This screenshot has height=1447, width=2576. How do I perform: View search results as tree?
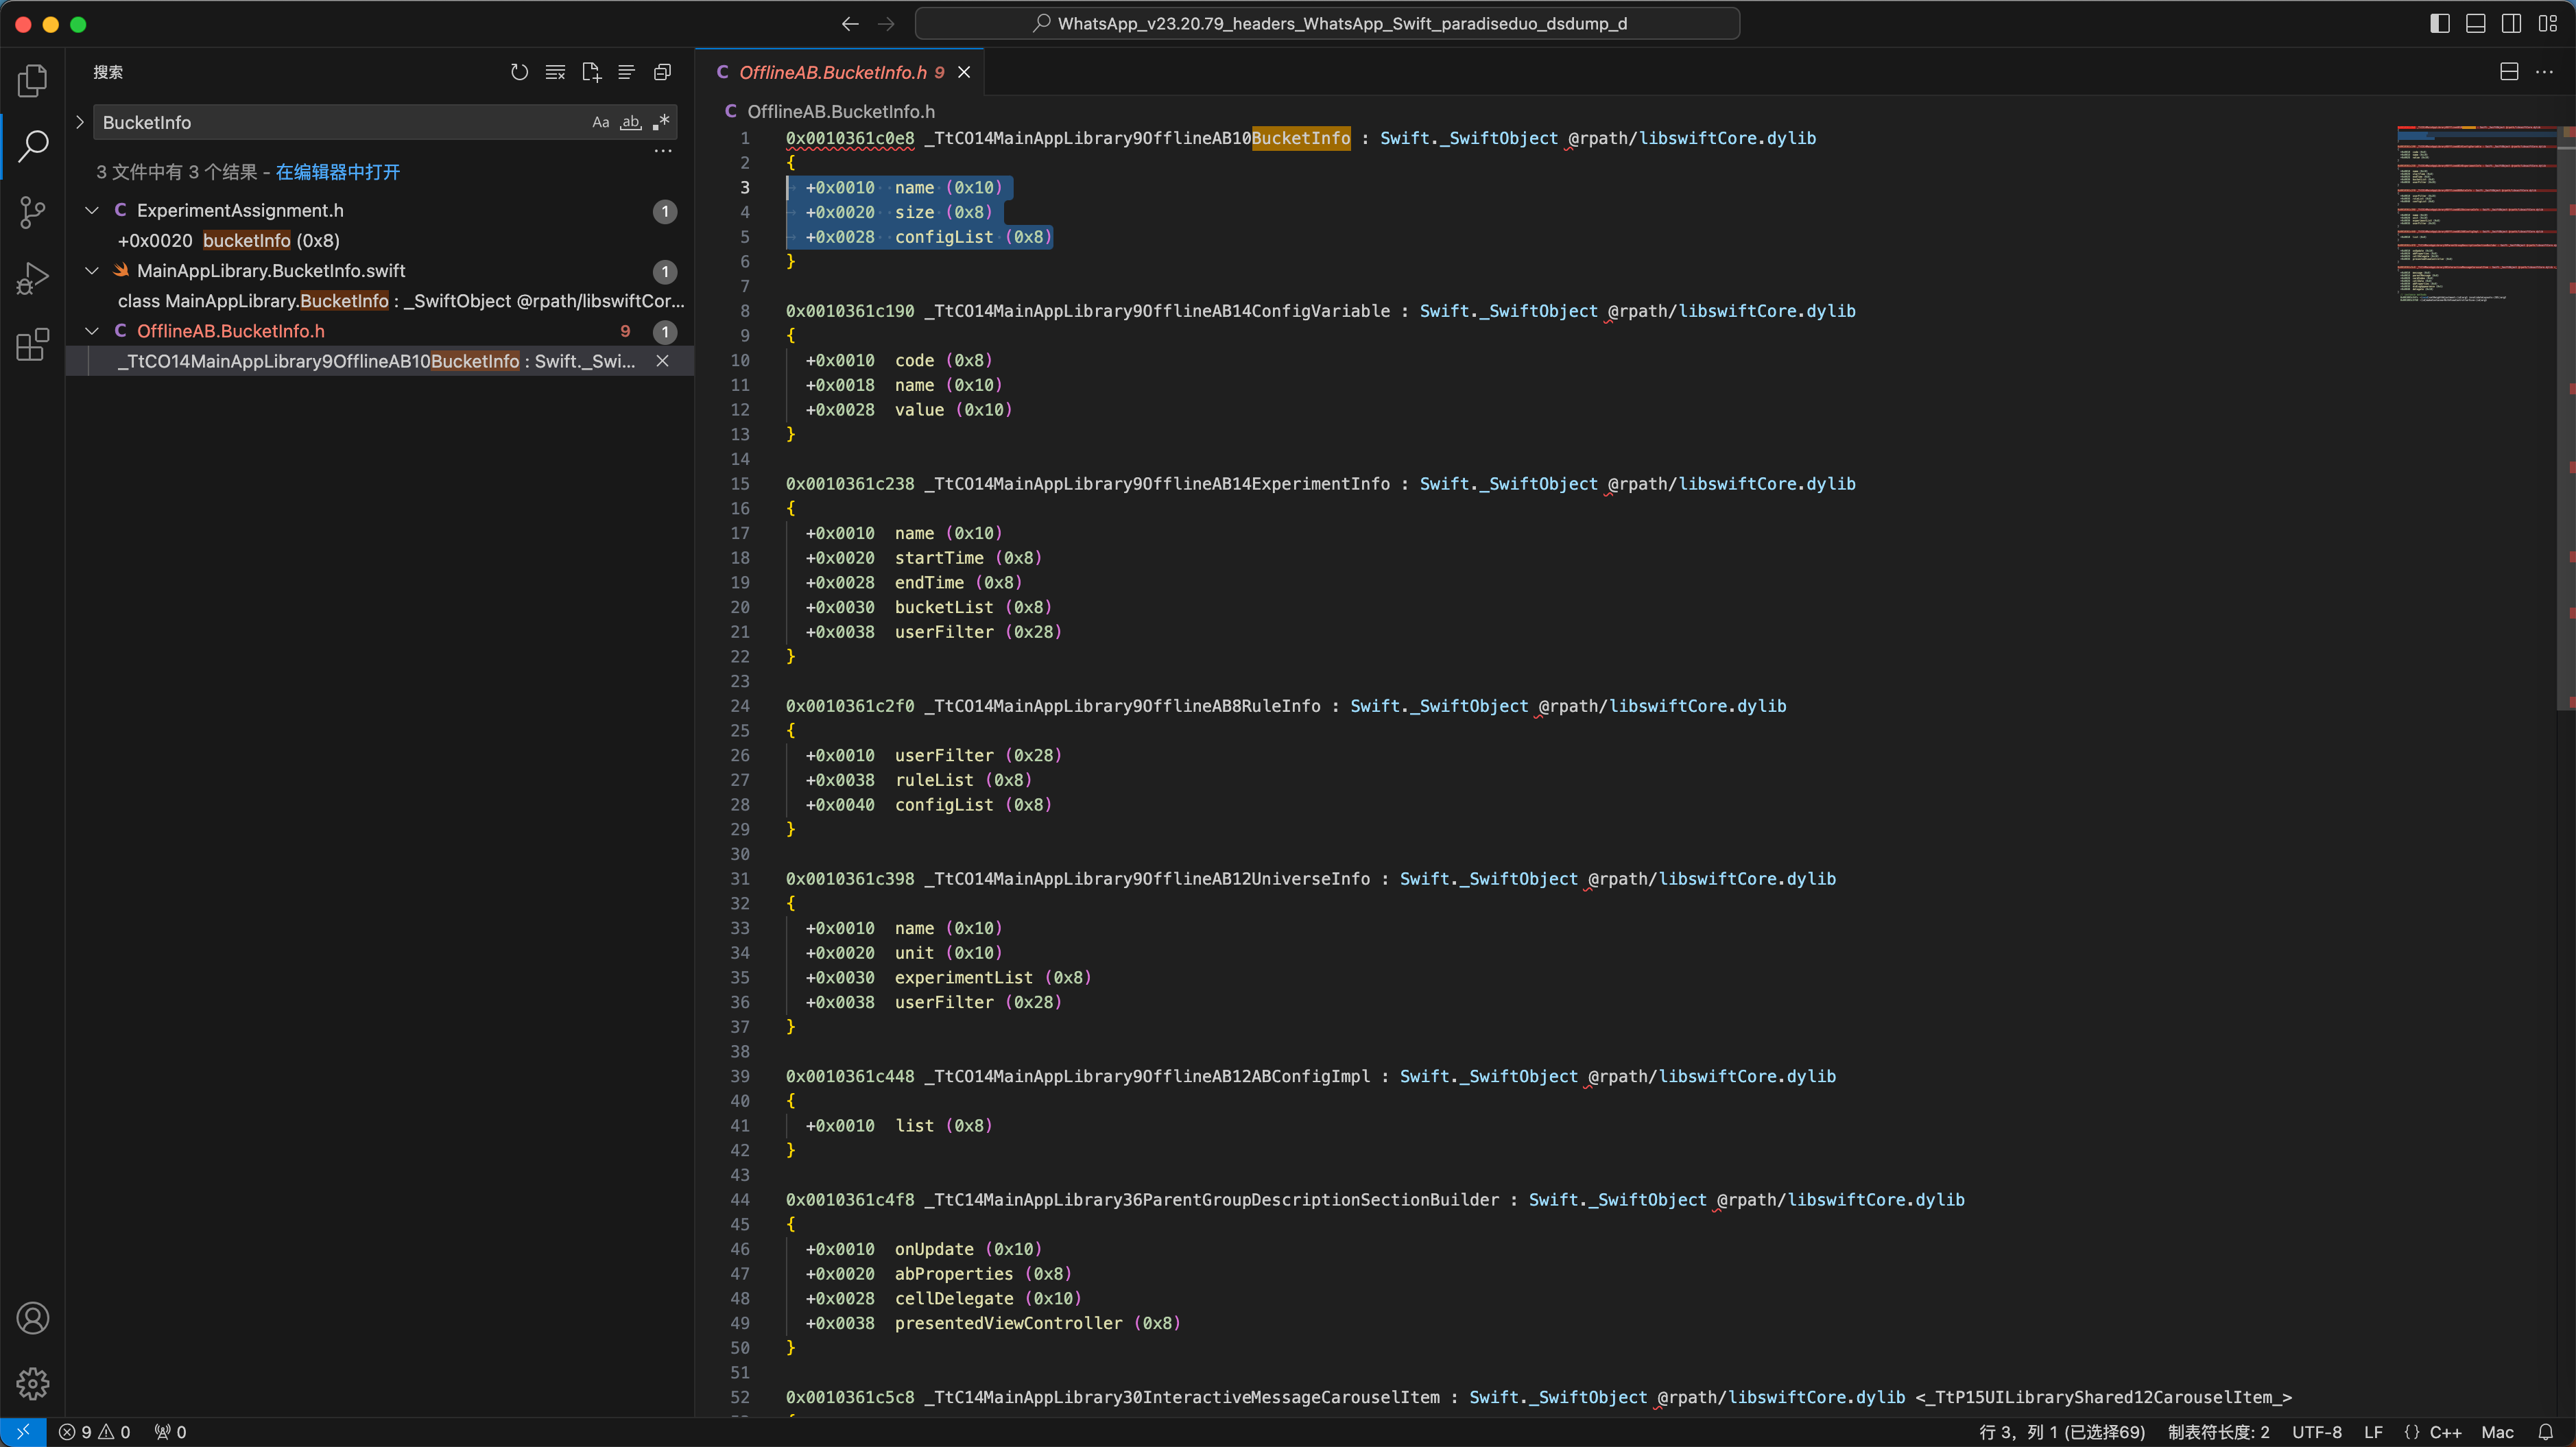coord(626,72)
